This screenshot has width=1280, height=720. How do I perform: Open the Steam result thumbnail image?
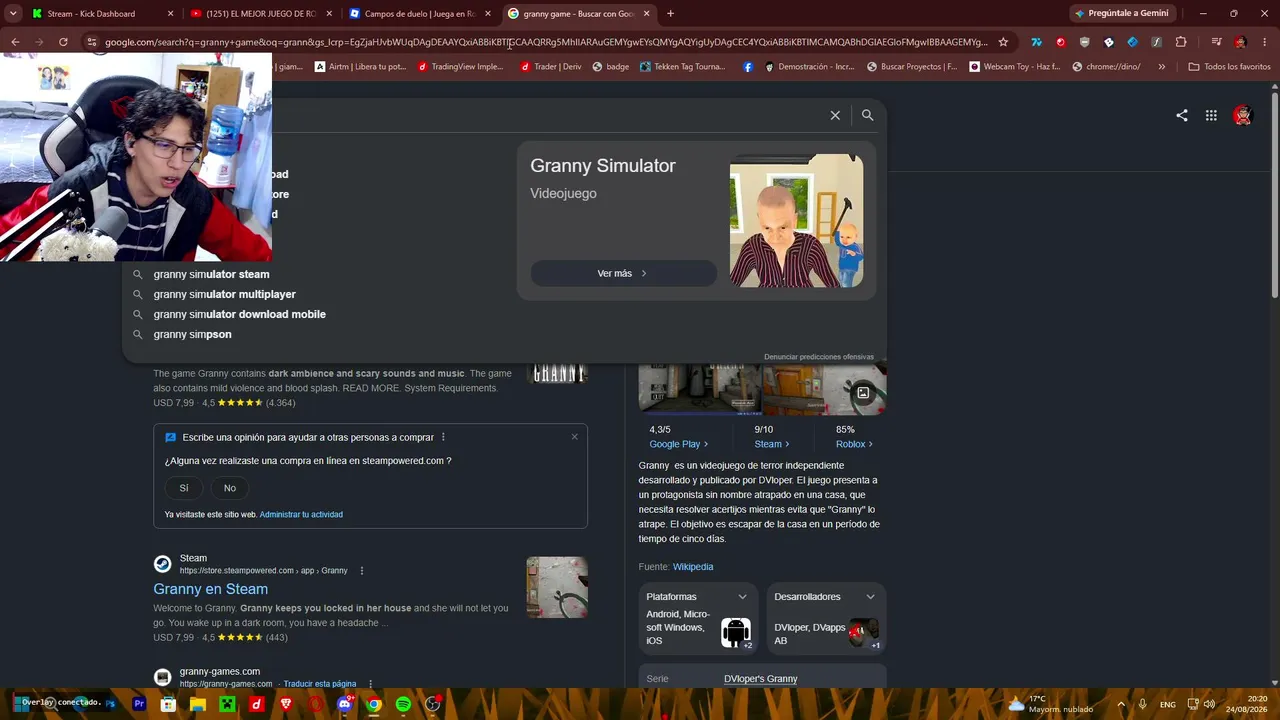(x=557, y=587)
